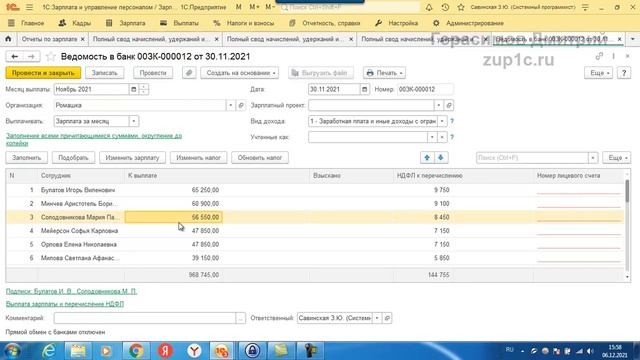Copy link to document icon
The height and width of the screenshot is (360, 640).
tap(599, 56)
